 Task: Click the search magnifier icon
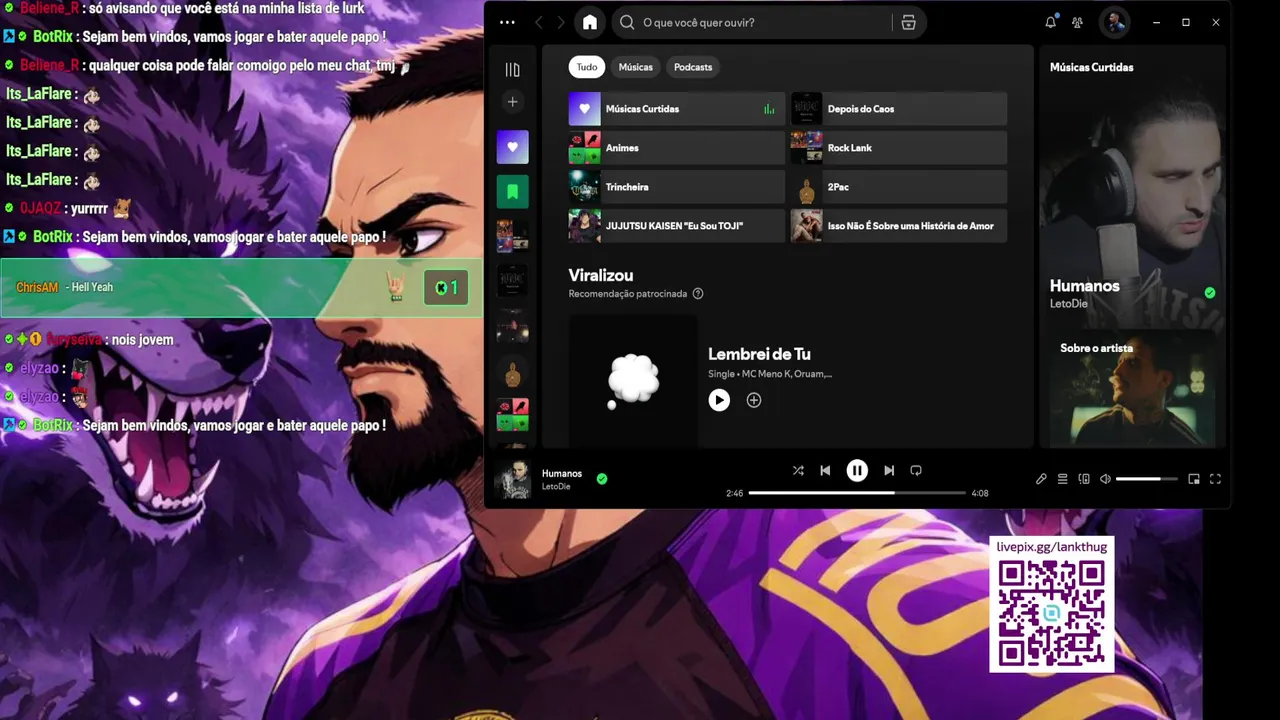627,22
